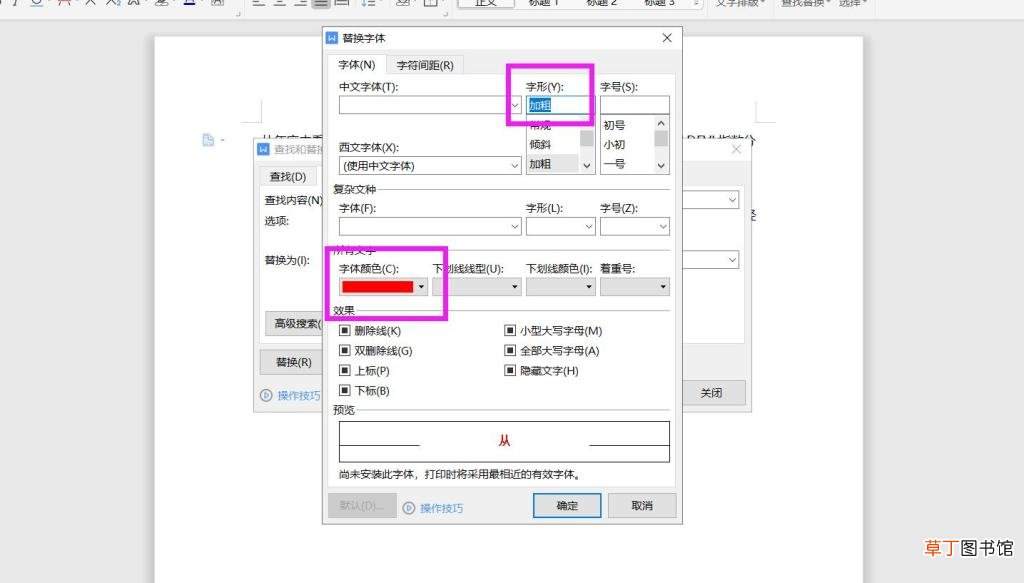1024x583 pixels.
Task: Click 高级搜索 button in Find dialog
Action: [x=295, y=323]
